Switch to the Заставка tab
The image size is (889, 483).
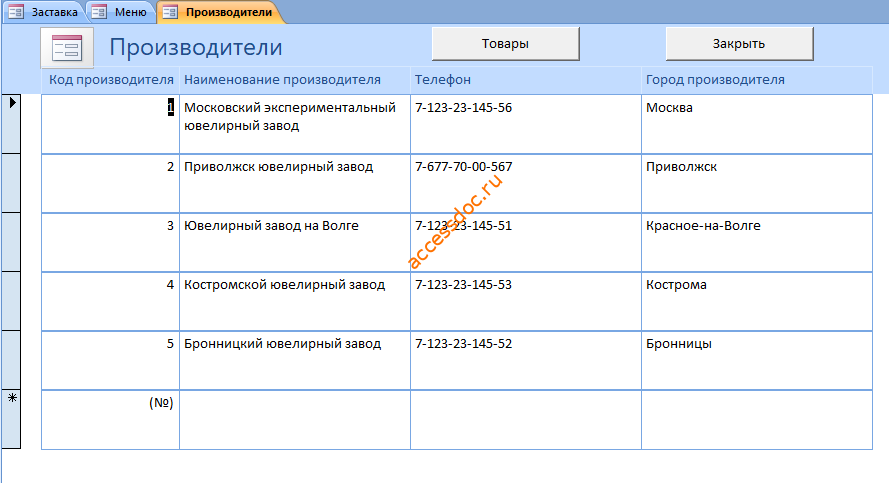(44, 12)
